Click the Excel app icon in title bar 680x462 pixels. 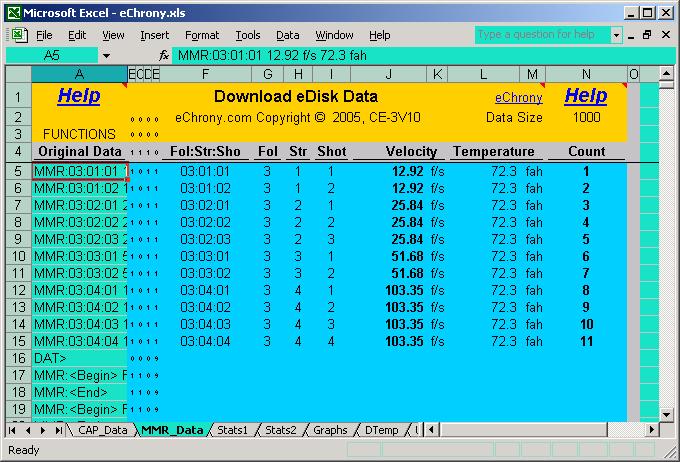13,13
